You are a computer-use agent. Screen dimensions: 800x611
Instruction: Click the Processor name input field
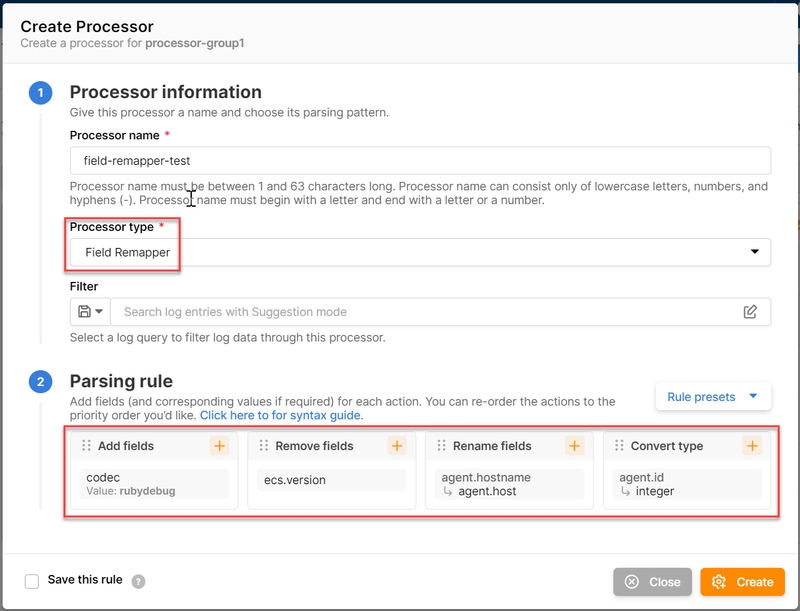(420, 161)
